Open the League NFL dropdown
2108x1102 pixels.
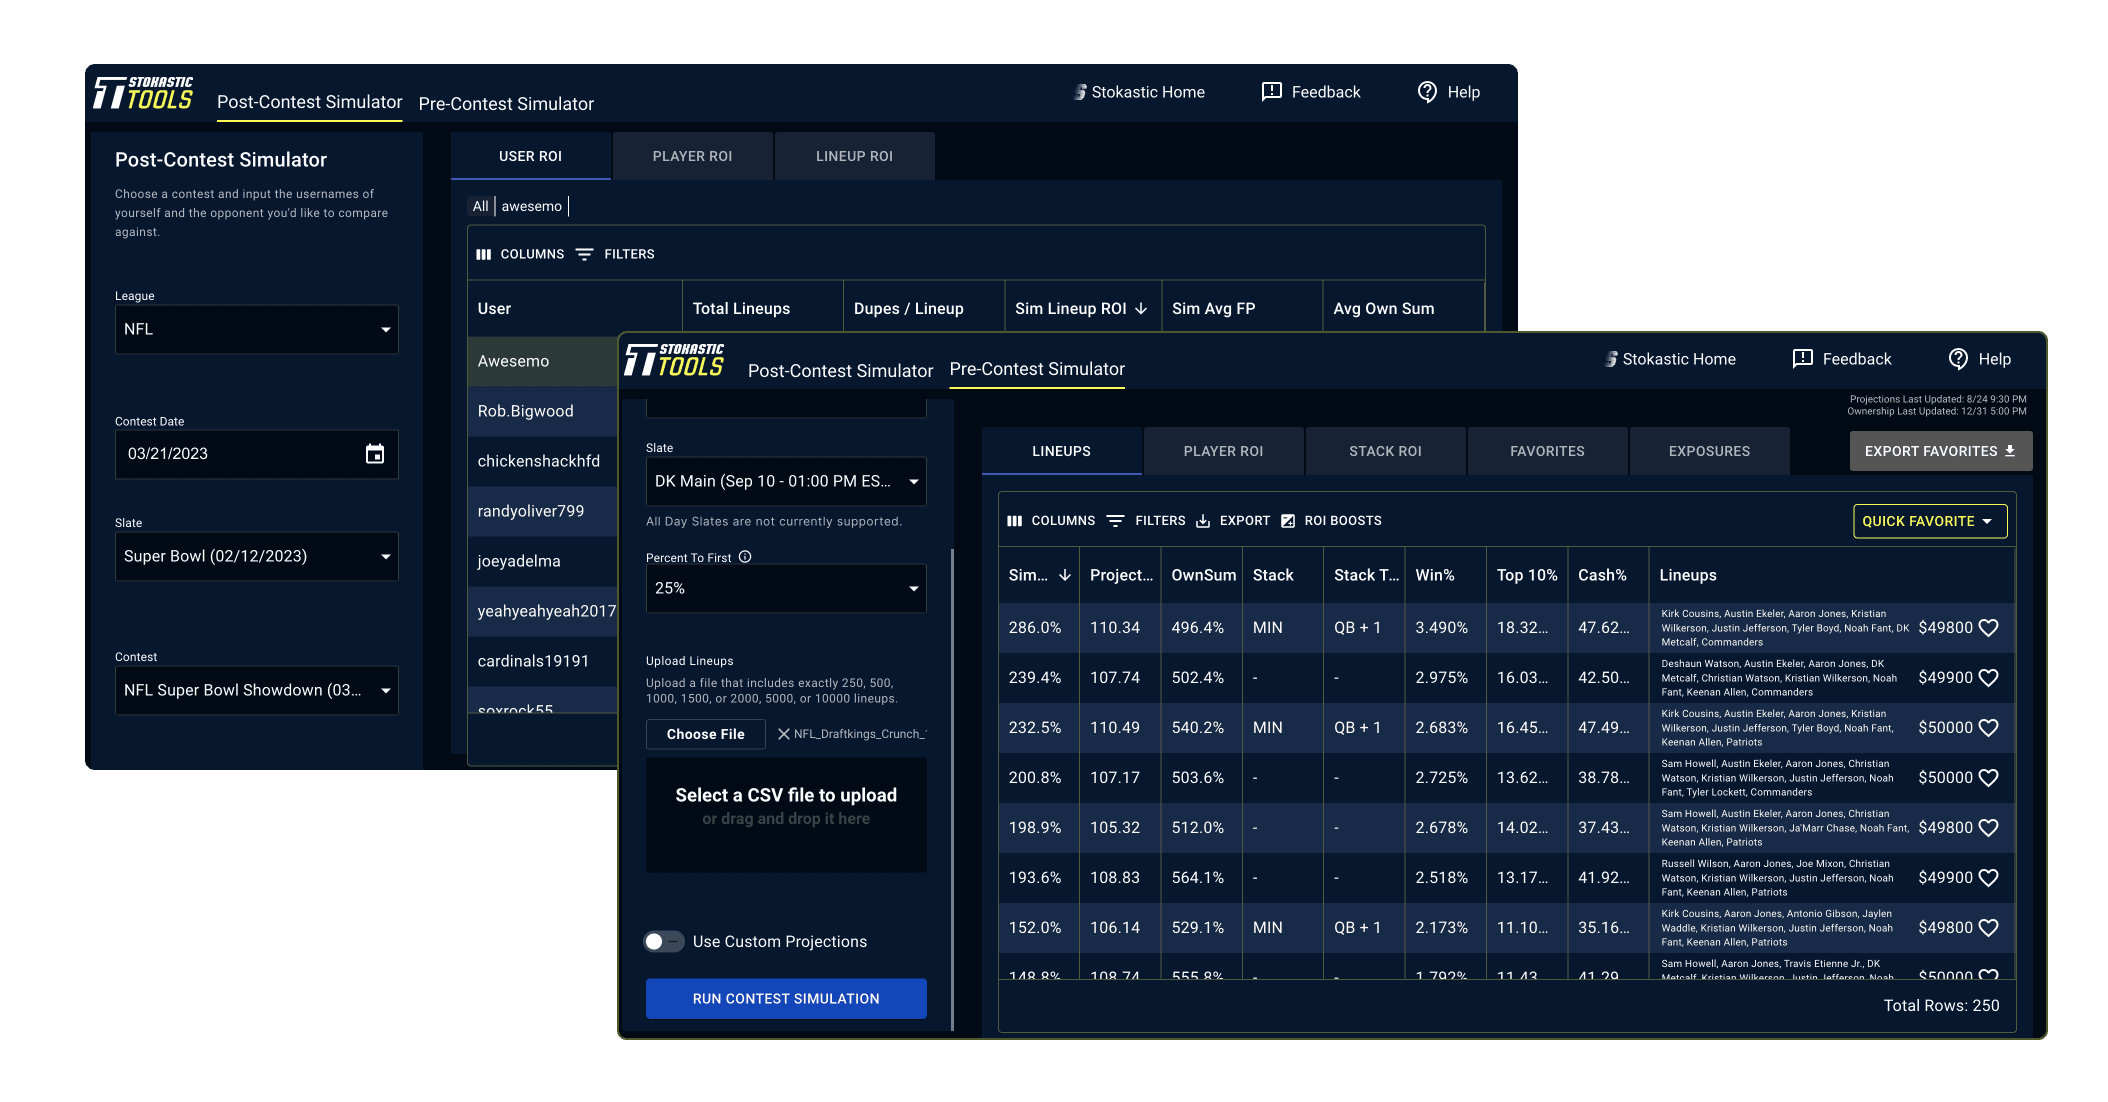(x=257, y=329)
